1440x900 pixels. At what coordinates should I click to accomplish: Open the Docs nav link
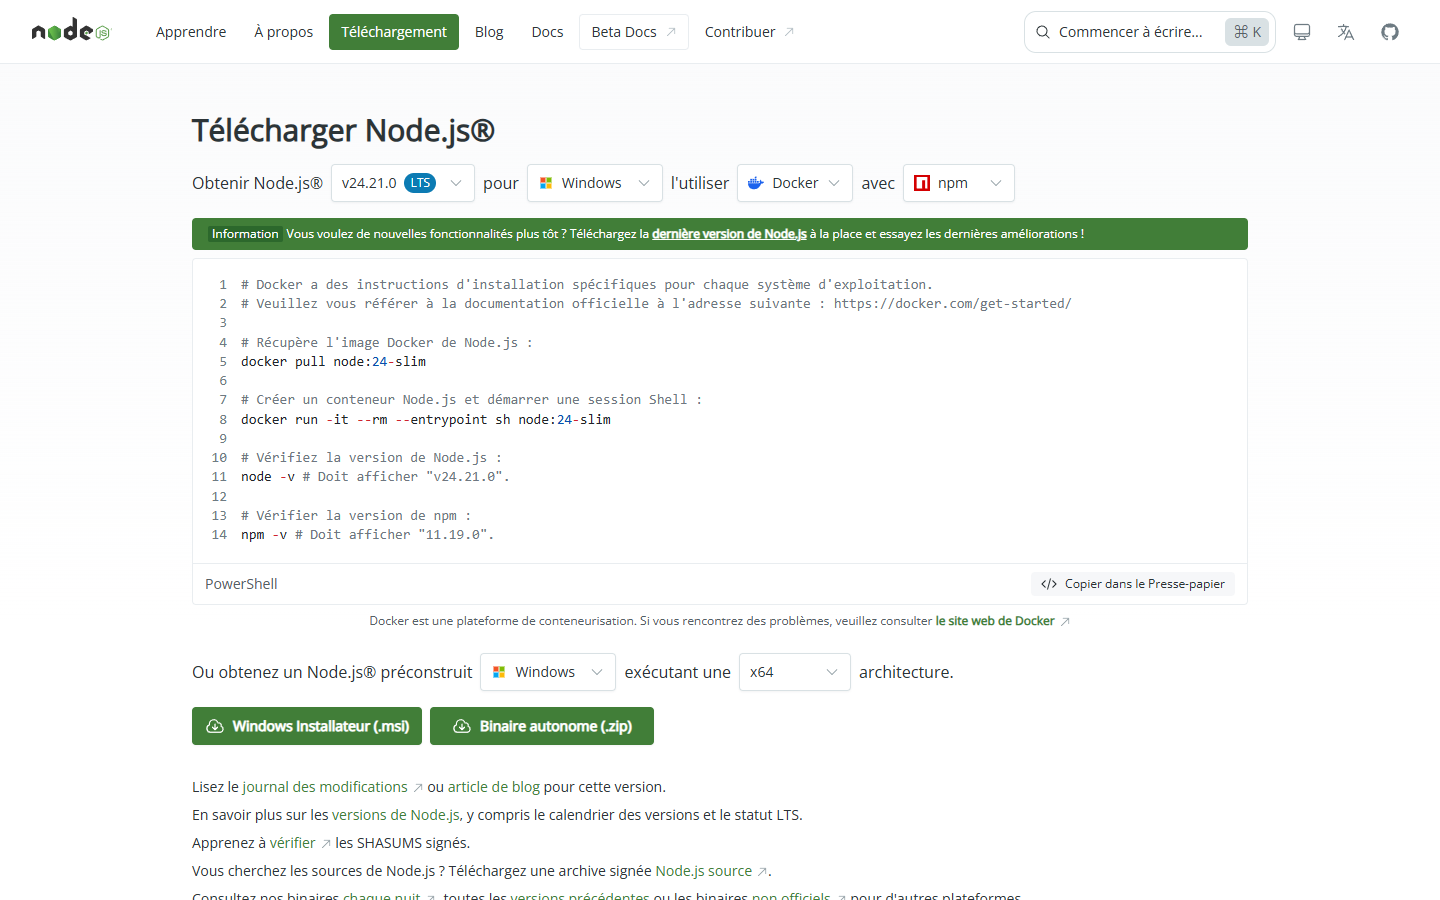click(x=547, y=32)
